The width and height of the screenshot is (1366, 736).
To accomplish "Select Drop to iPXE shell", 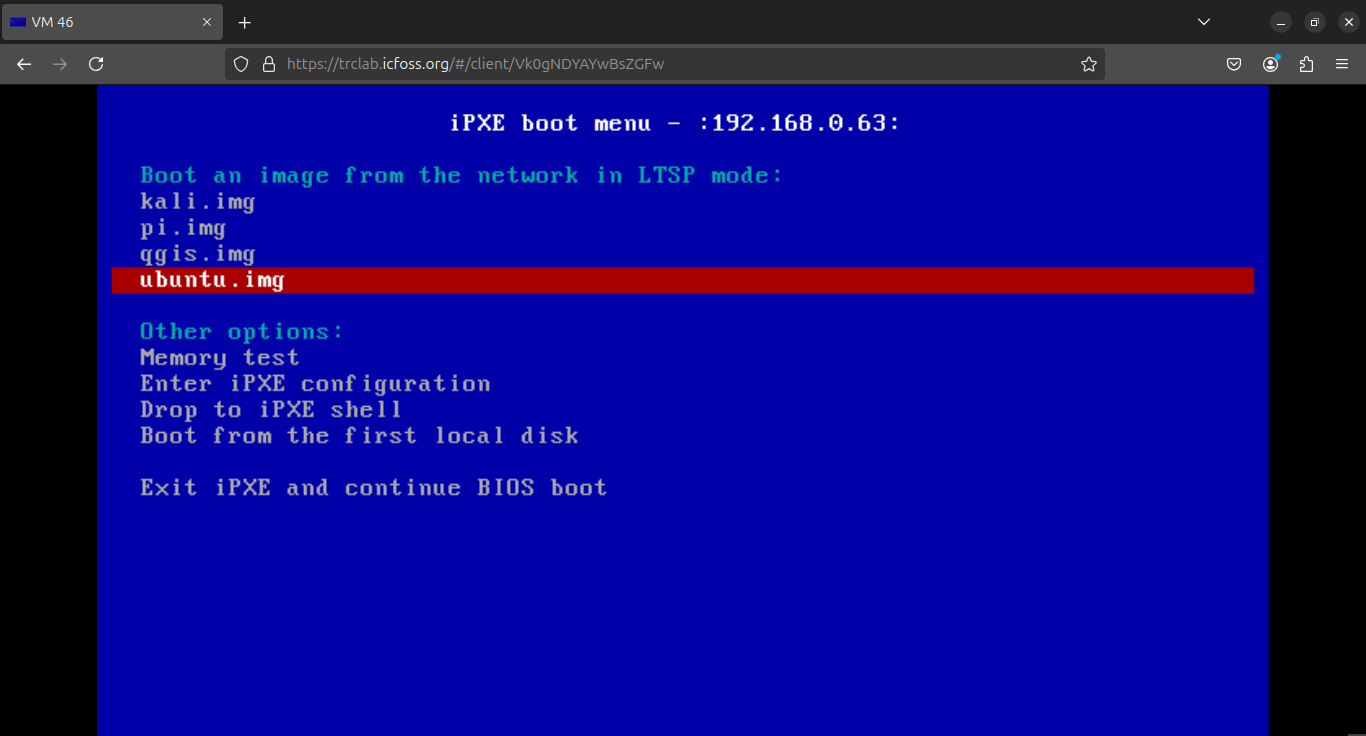I will click(270, 410).
